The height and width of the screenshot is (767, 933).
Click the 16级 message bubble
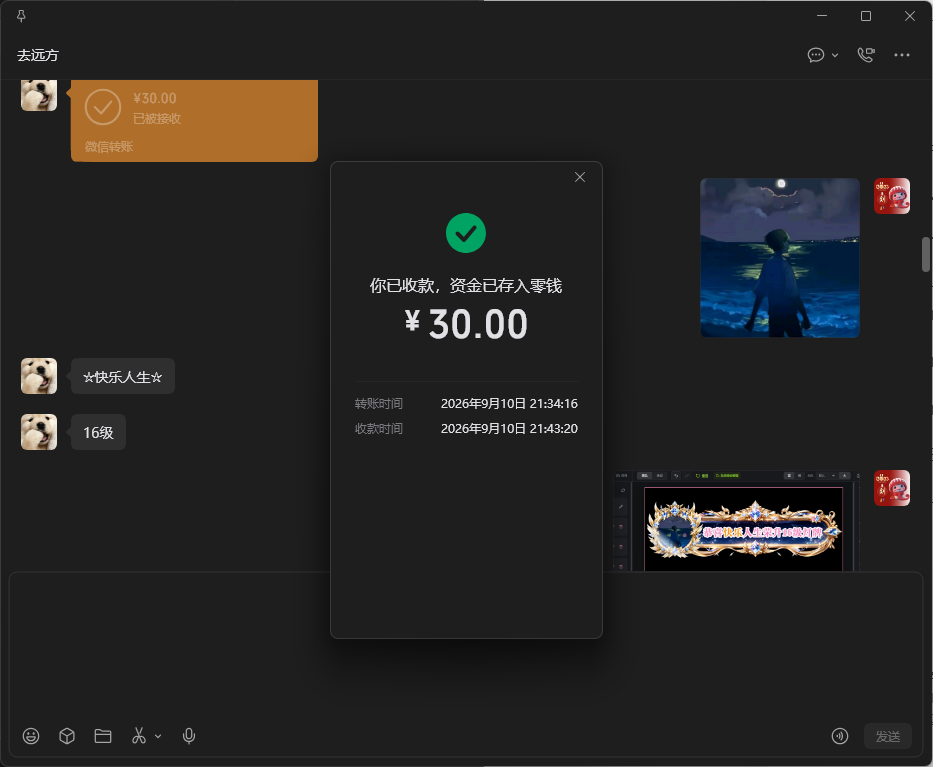pos(98,432)
